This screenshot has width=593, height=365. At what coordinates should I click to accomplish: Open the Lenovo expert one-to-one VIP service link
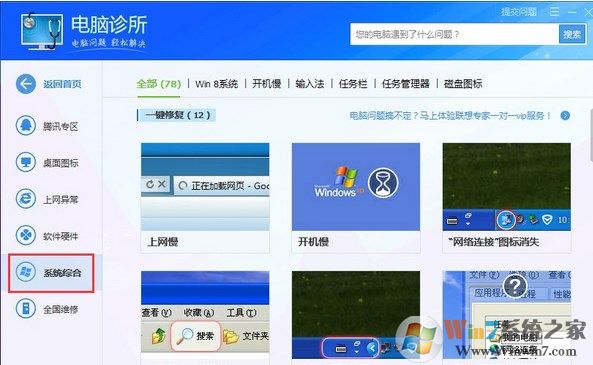pyautogui.click(x=450, y=115)
